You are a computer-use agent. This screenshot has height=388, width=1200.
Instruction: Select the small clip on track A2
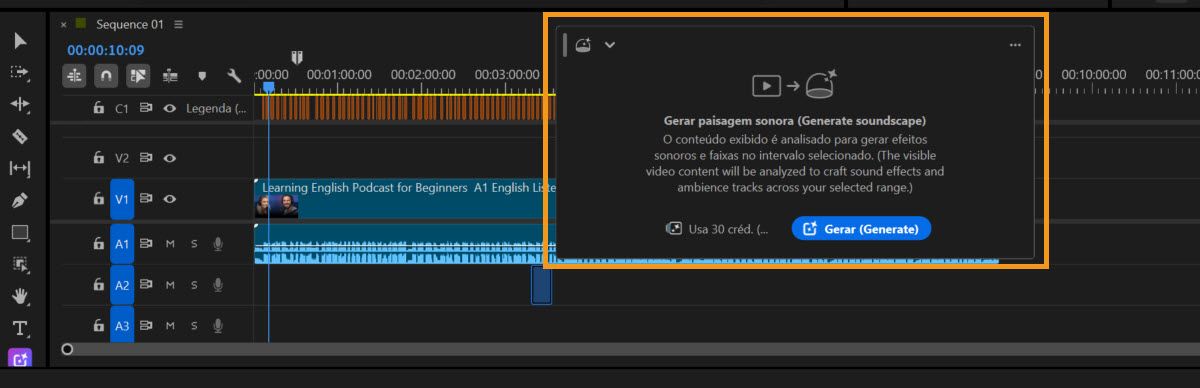(x=541, y=285)
